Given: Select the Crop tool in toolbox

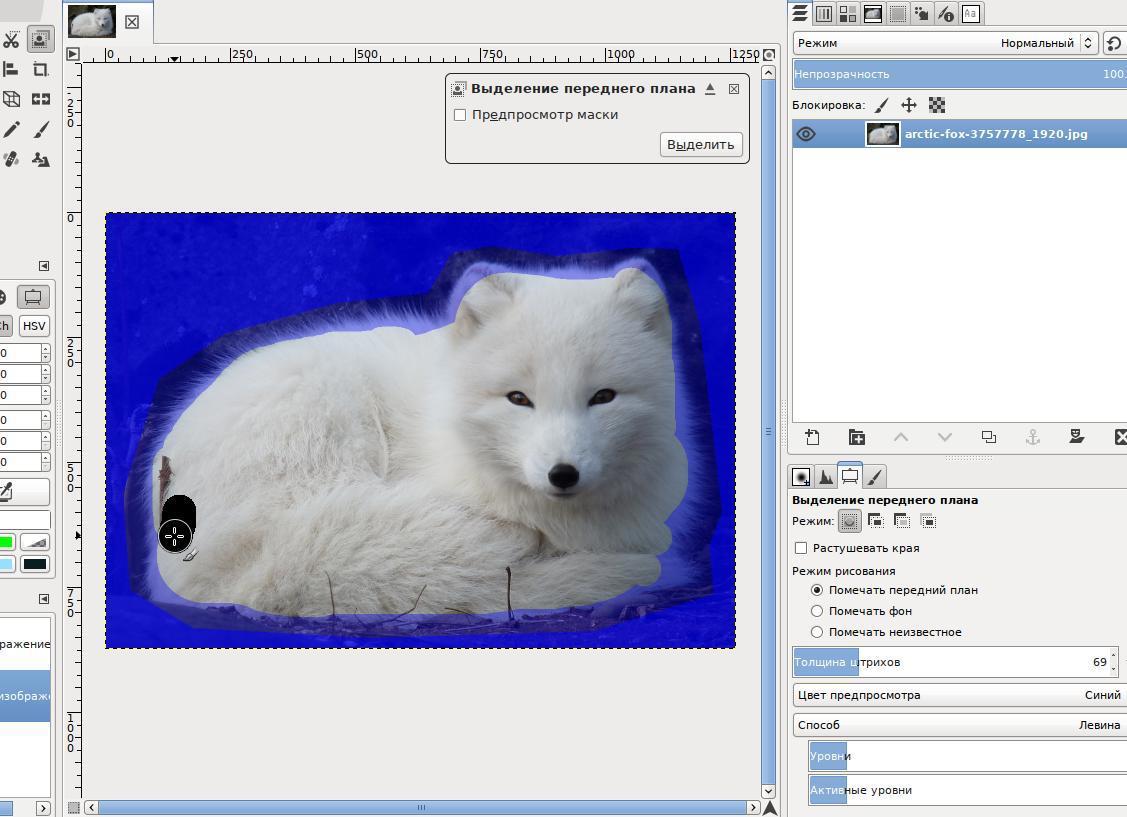Looking at the screenshot, I should click(41, 70).
